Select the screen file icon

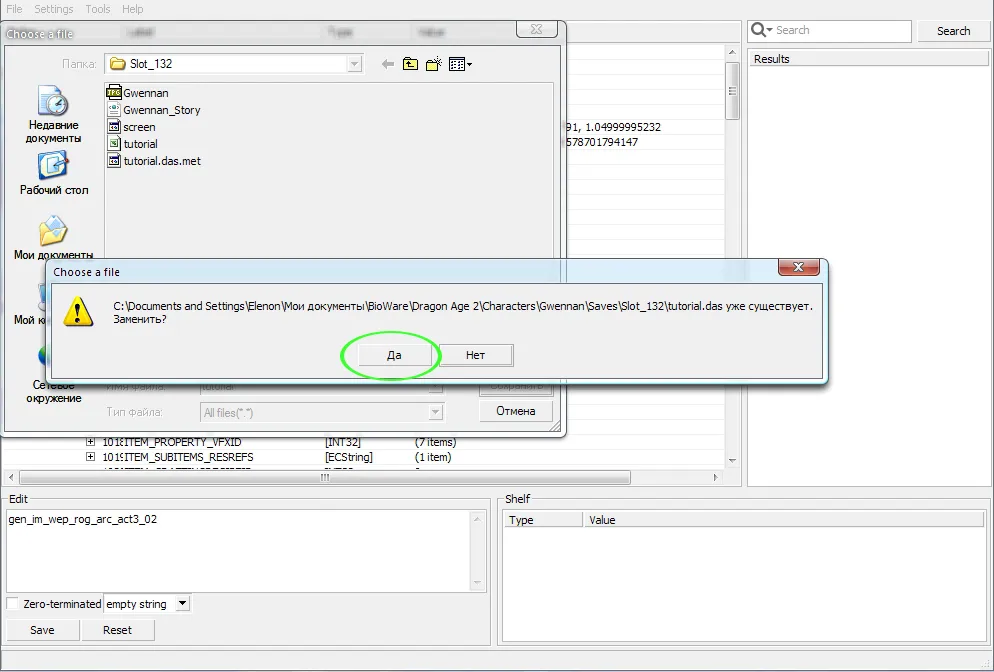coord(114,127)
